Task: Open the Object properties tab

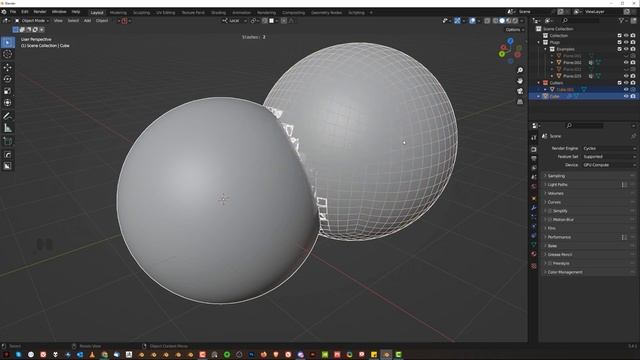Action: pyautogui.click(x=534, y=198)
